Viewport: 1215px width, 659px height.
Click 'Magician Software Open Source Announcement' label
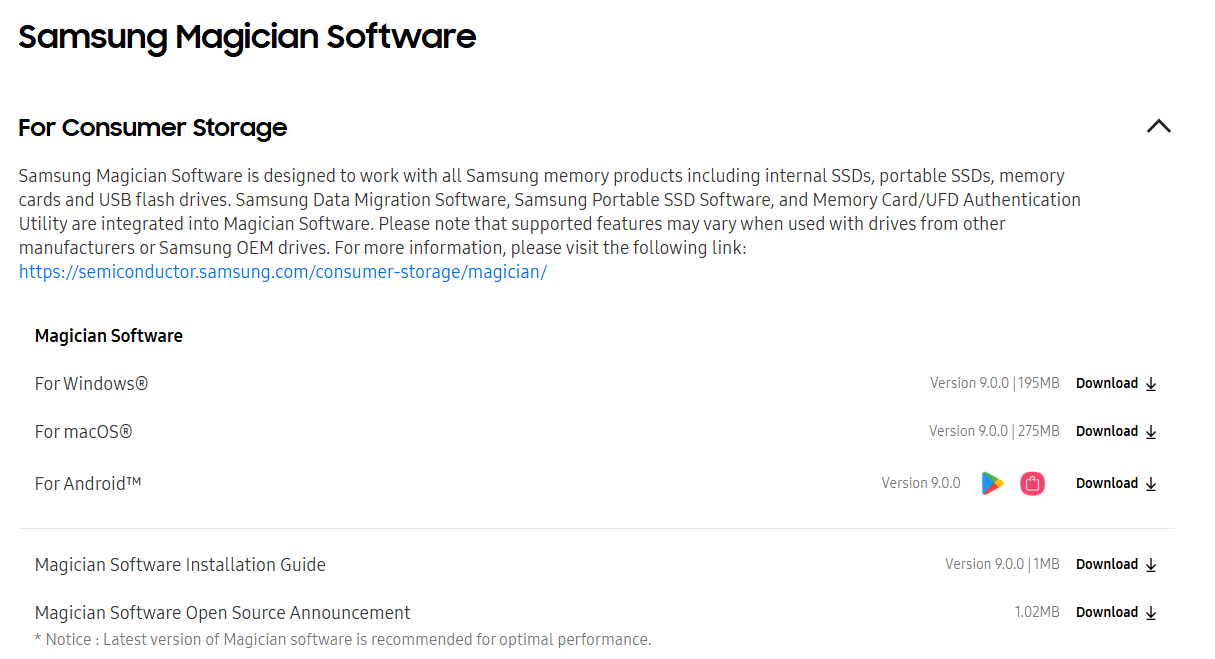point(223,613)
